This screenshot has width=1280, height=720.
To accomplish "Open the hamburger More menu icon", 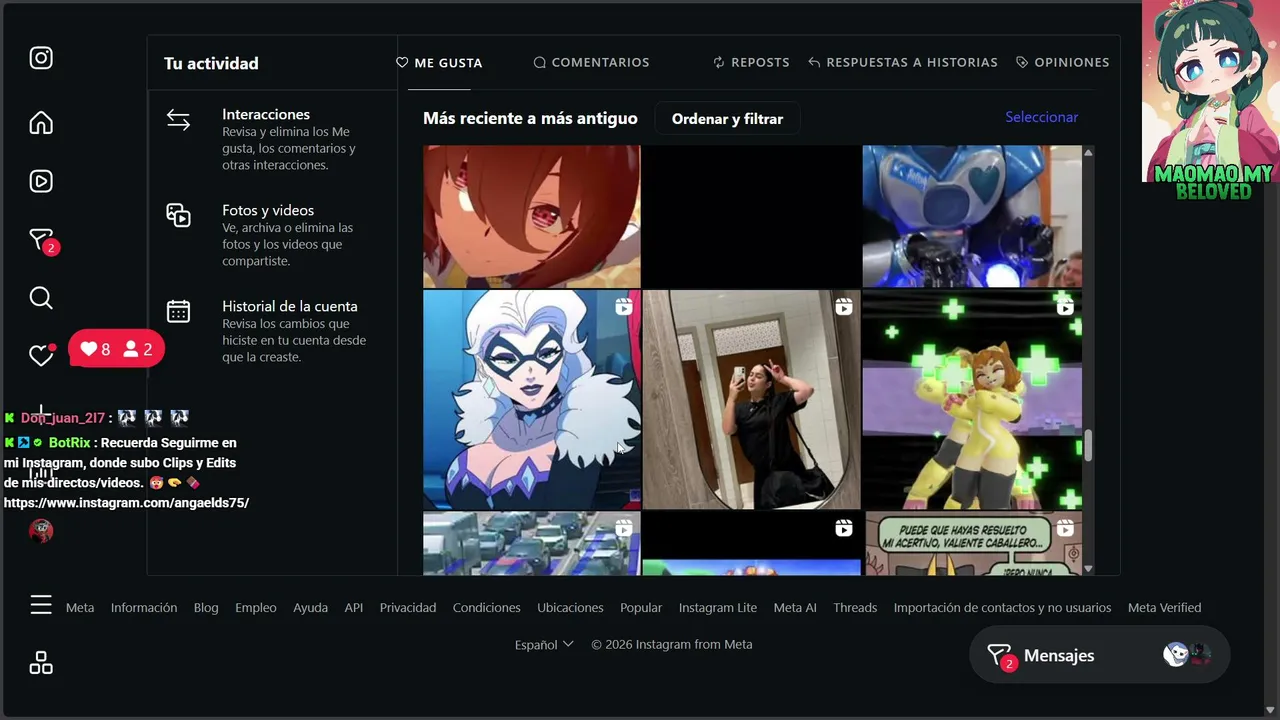I will click(x=41, y=605).
